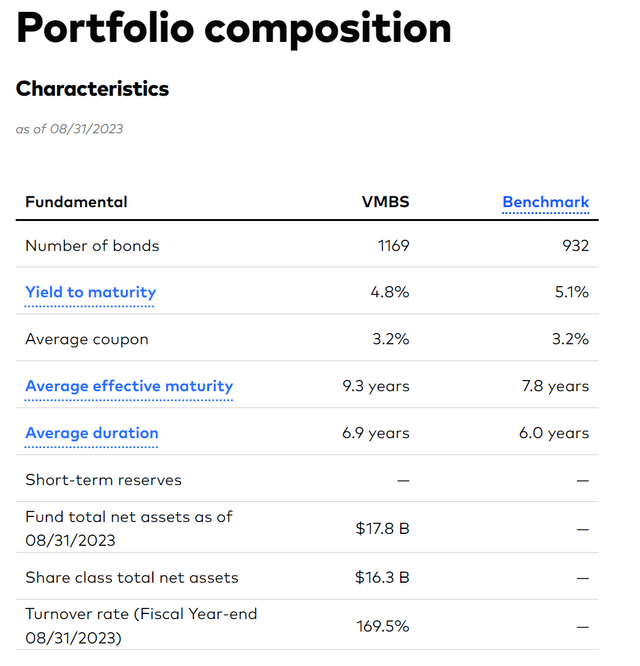Click the 4.8% VMBS yield value
The width and height of the screenshot is (640, 666).
tap(390, 292)
